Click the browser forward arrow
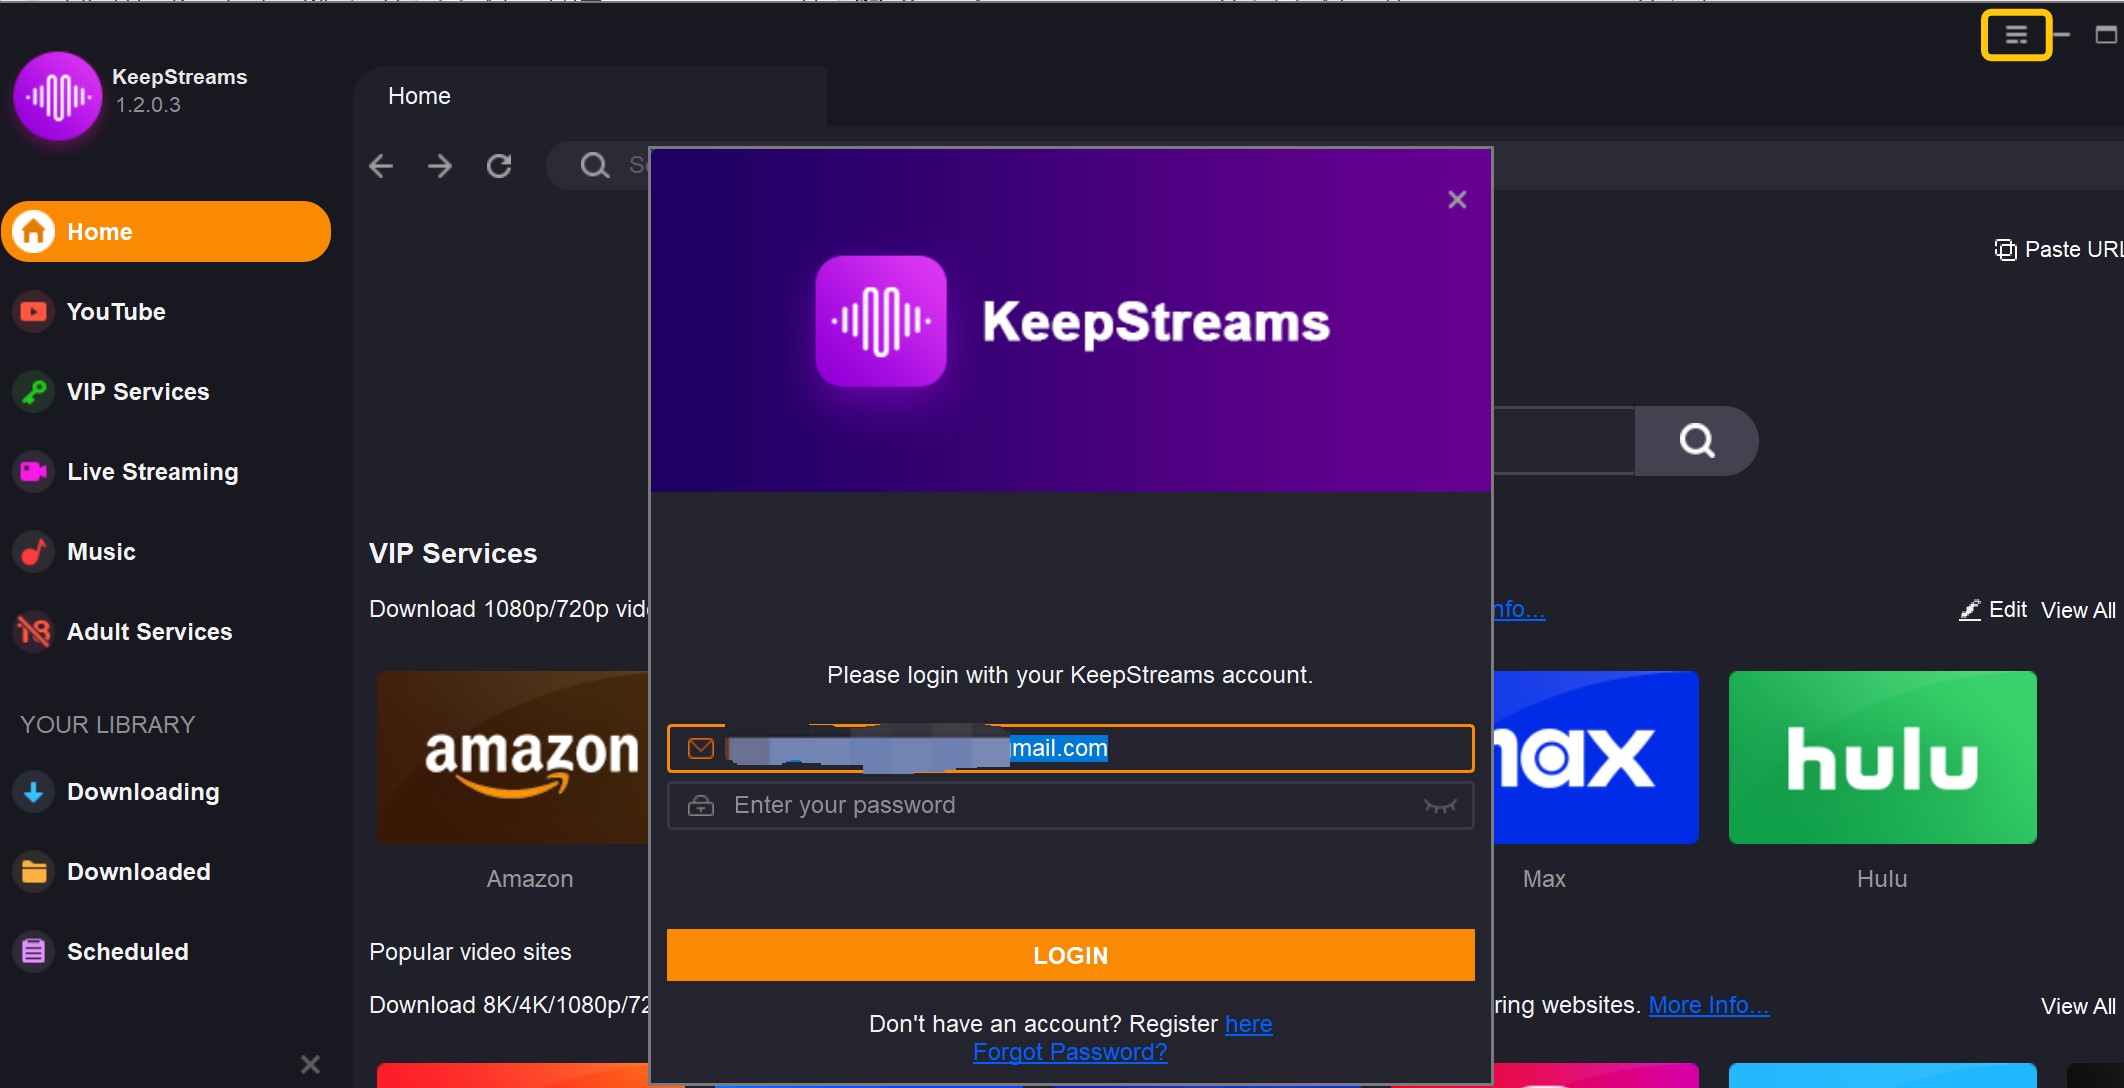Screen dimensions: 2124x1088 440,166
